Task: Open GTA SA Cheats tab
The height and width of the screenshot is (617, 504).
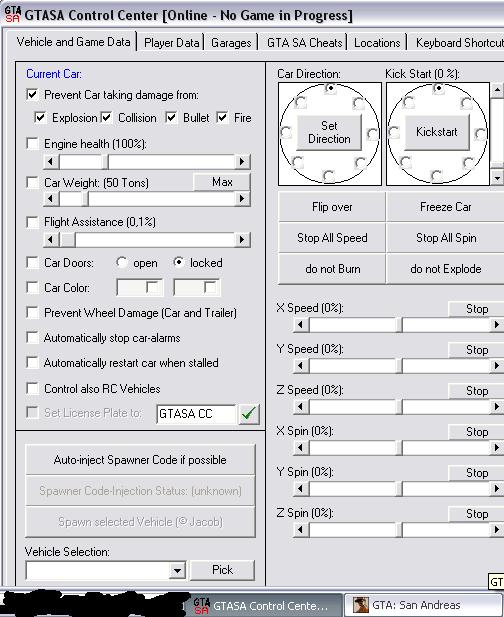Action: [305, 42]
